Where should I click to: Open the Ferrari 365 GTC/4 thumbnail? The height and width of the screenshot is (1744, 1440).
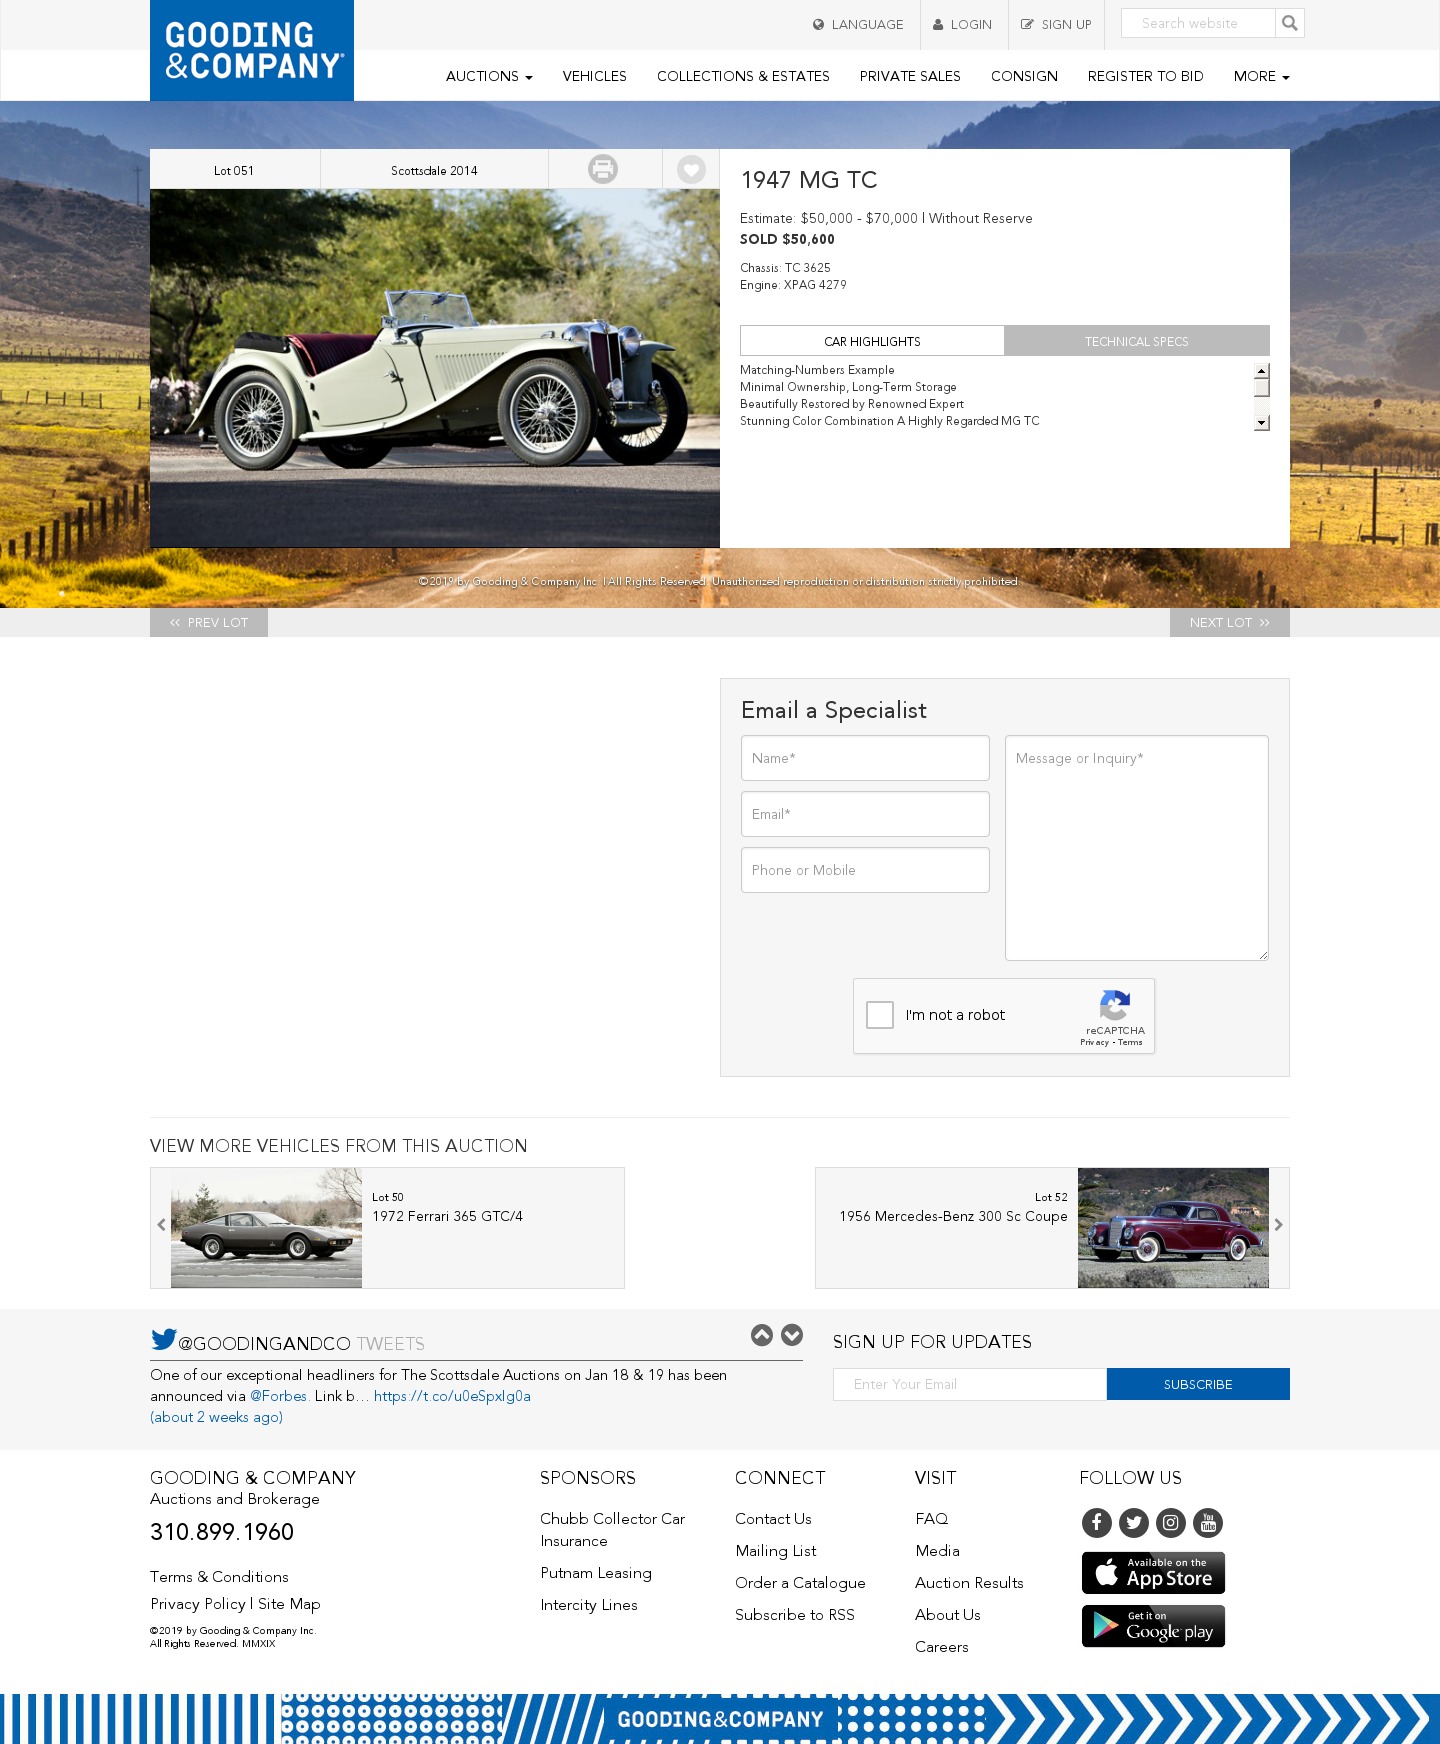point(266,1228)
